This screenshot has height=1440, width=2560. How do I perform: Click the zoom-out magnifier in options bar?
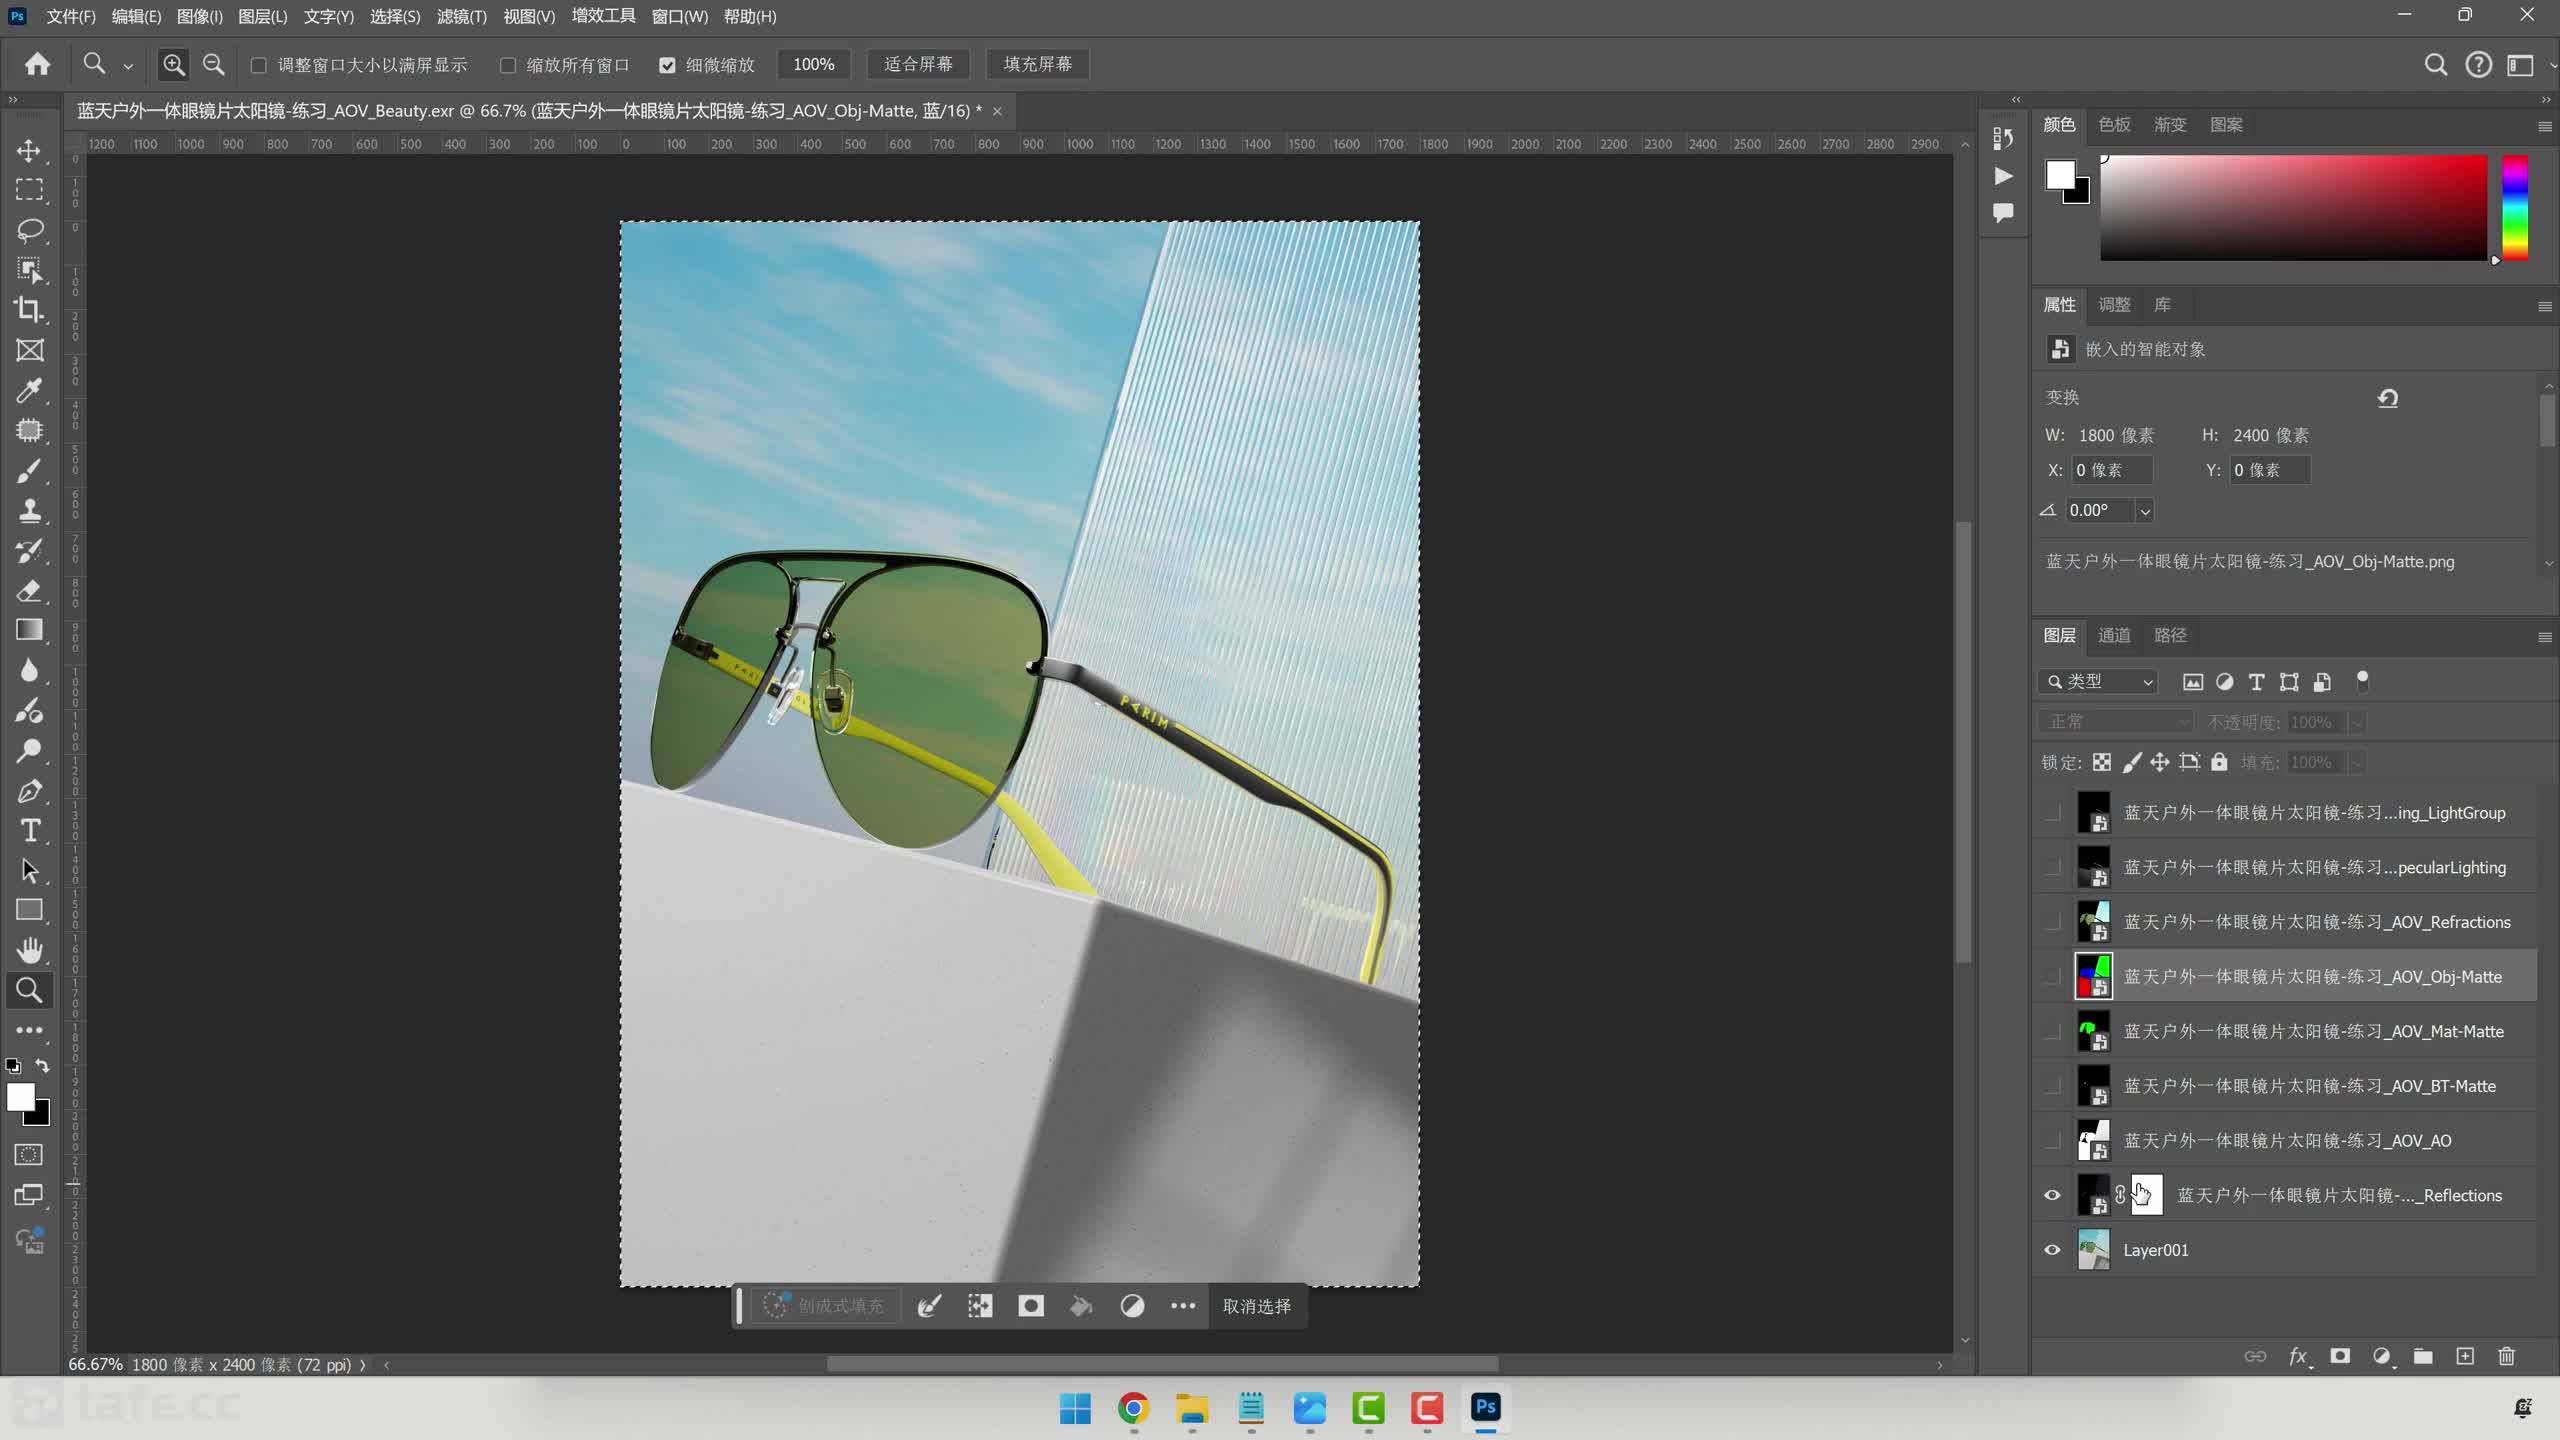[x=213, y=65]
